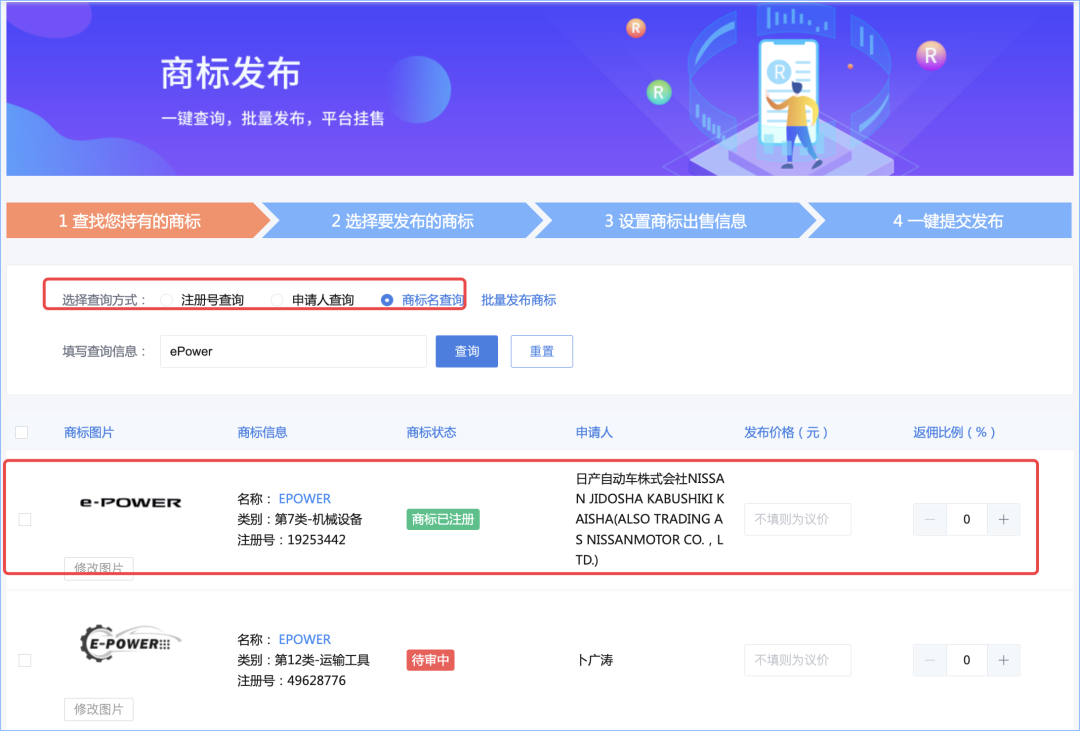1080x731 pixels.
Task: Click the applicant name 卜广涛
Action: pyautogui.click(x=594, y=660)
